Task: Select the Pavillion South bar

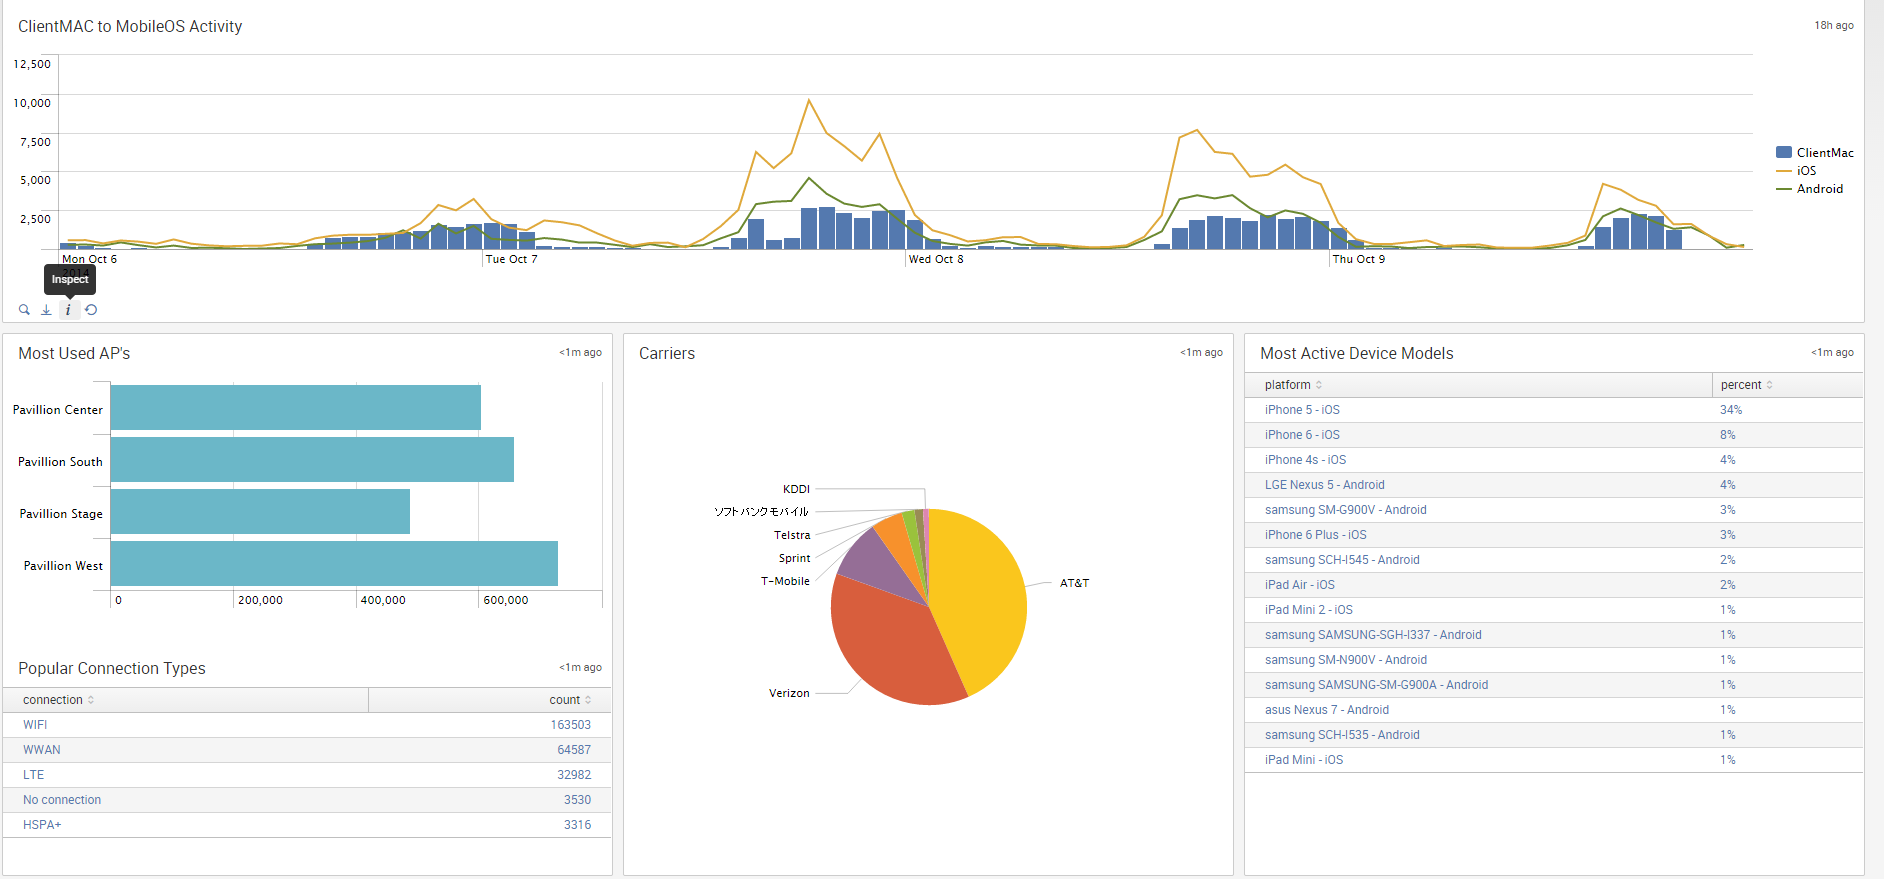Action: (x=312, y=460)
